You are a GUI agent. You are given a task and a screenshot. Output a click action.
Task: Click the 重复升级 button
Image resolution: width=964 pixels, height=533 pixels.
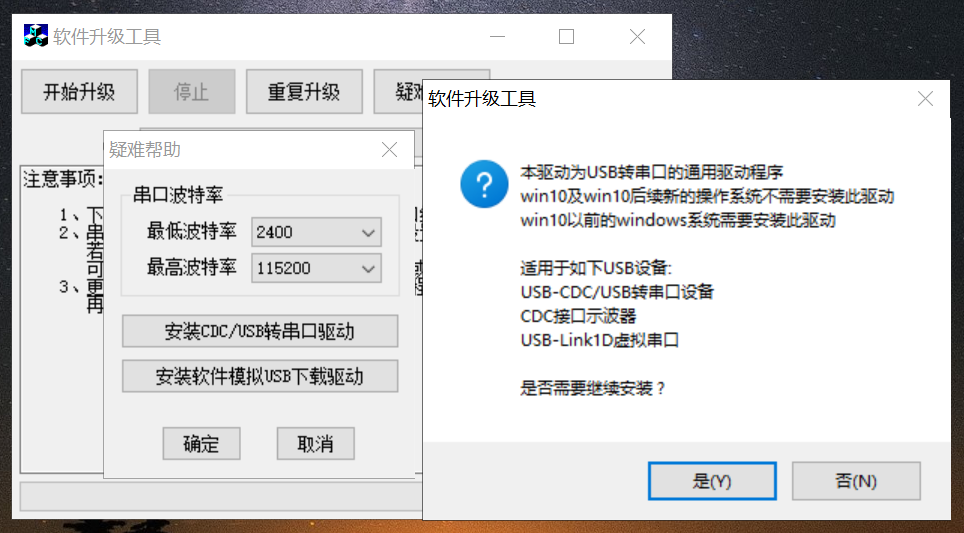304,92
